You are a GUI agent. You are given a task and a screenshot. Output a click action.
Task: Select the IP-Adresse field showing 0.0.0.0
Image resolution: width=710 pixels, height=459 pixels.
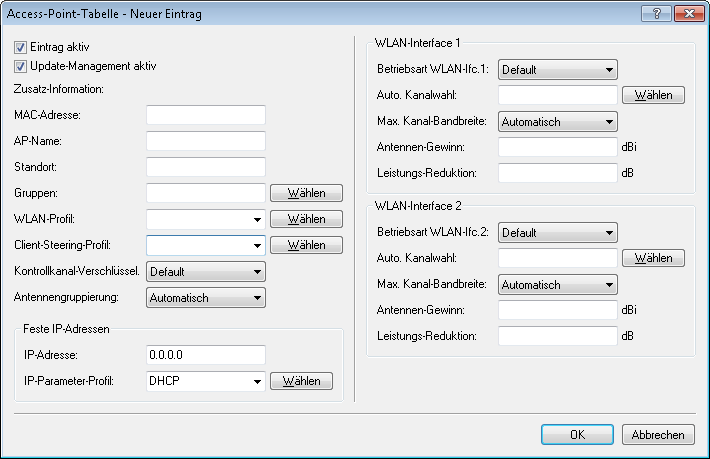205,355
